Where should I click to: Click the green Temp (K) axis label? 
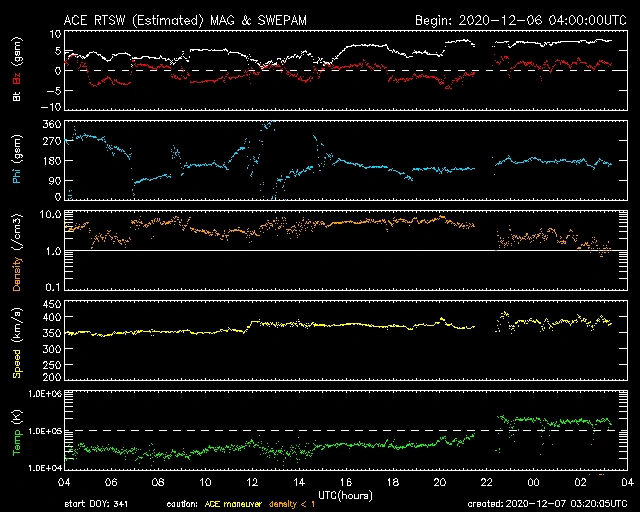click(17, 430)
